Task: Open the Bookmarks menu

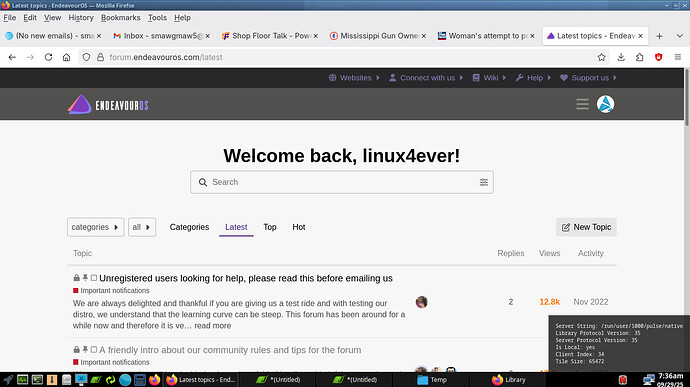Action: [x=121, y=18]
